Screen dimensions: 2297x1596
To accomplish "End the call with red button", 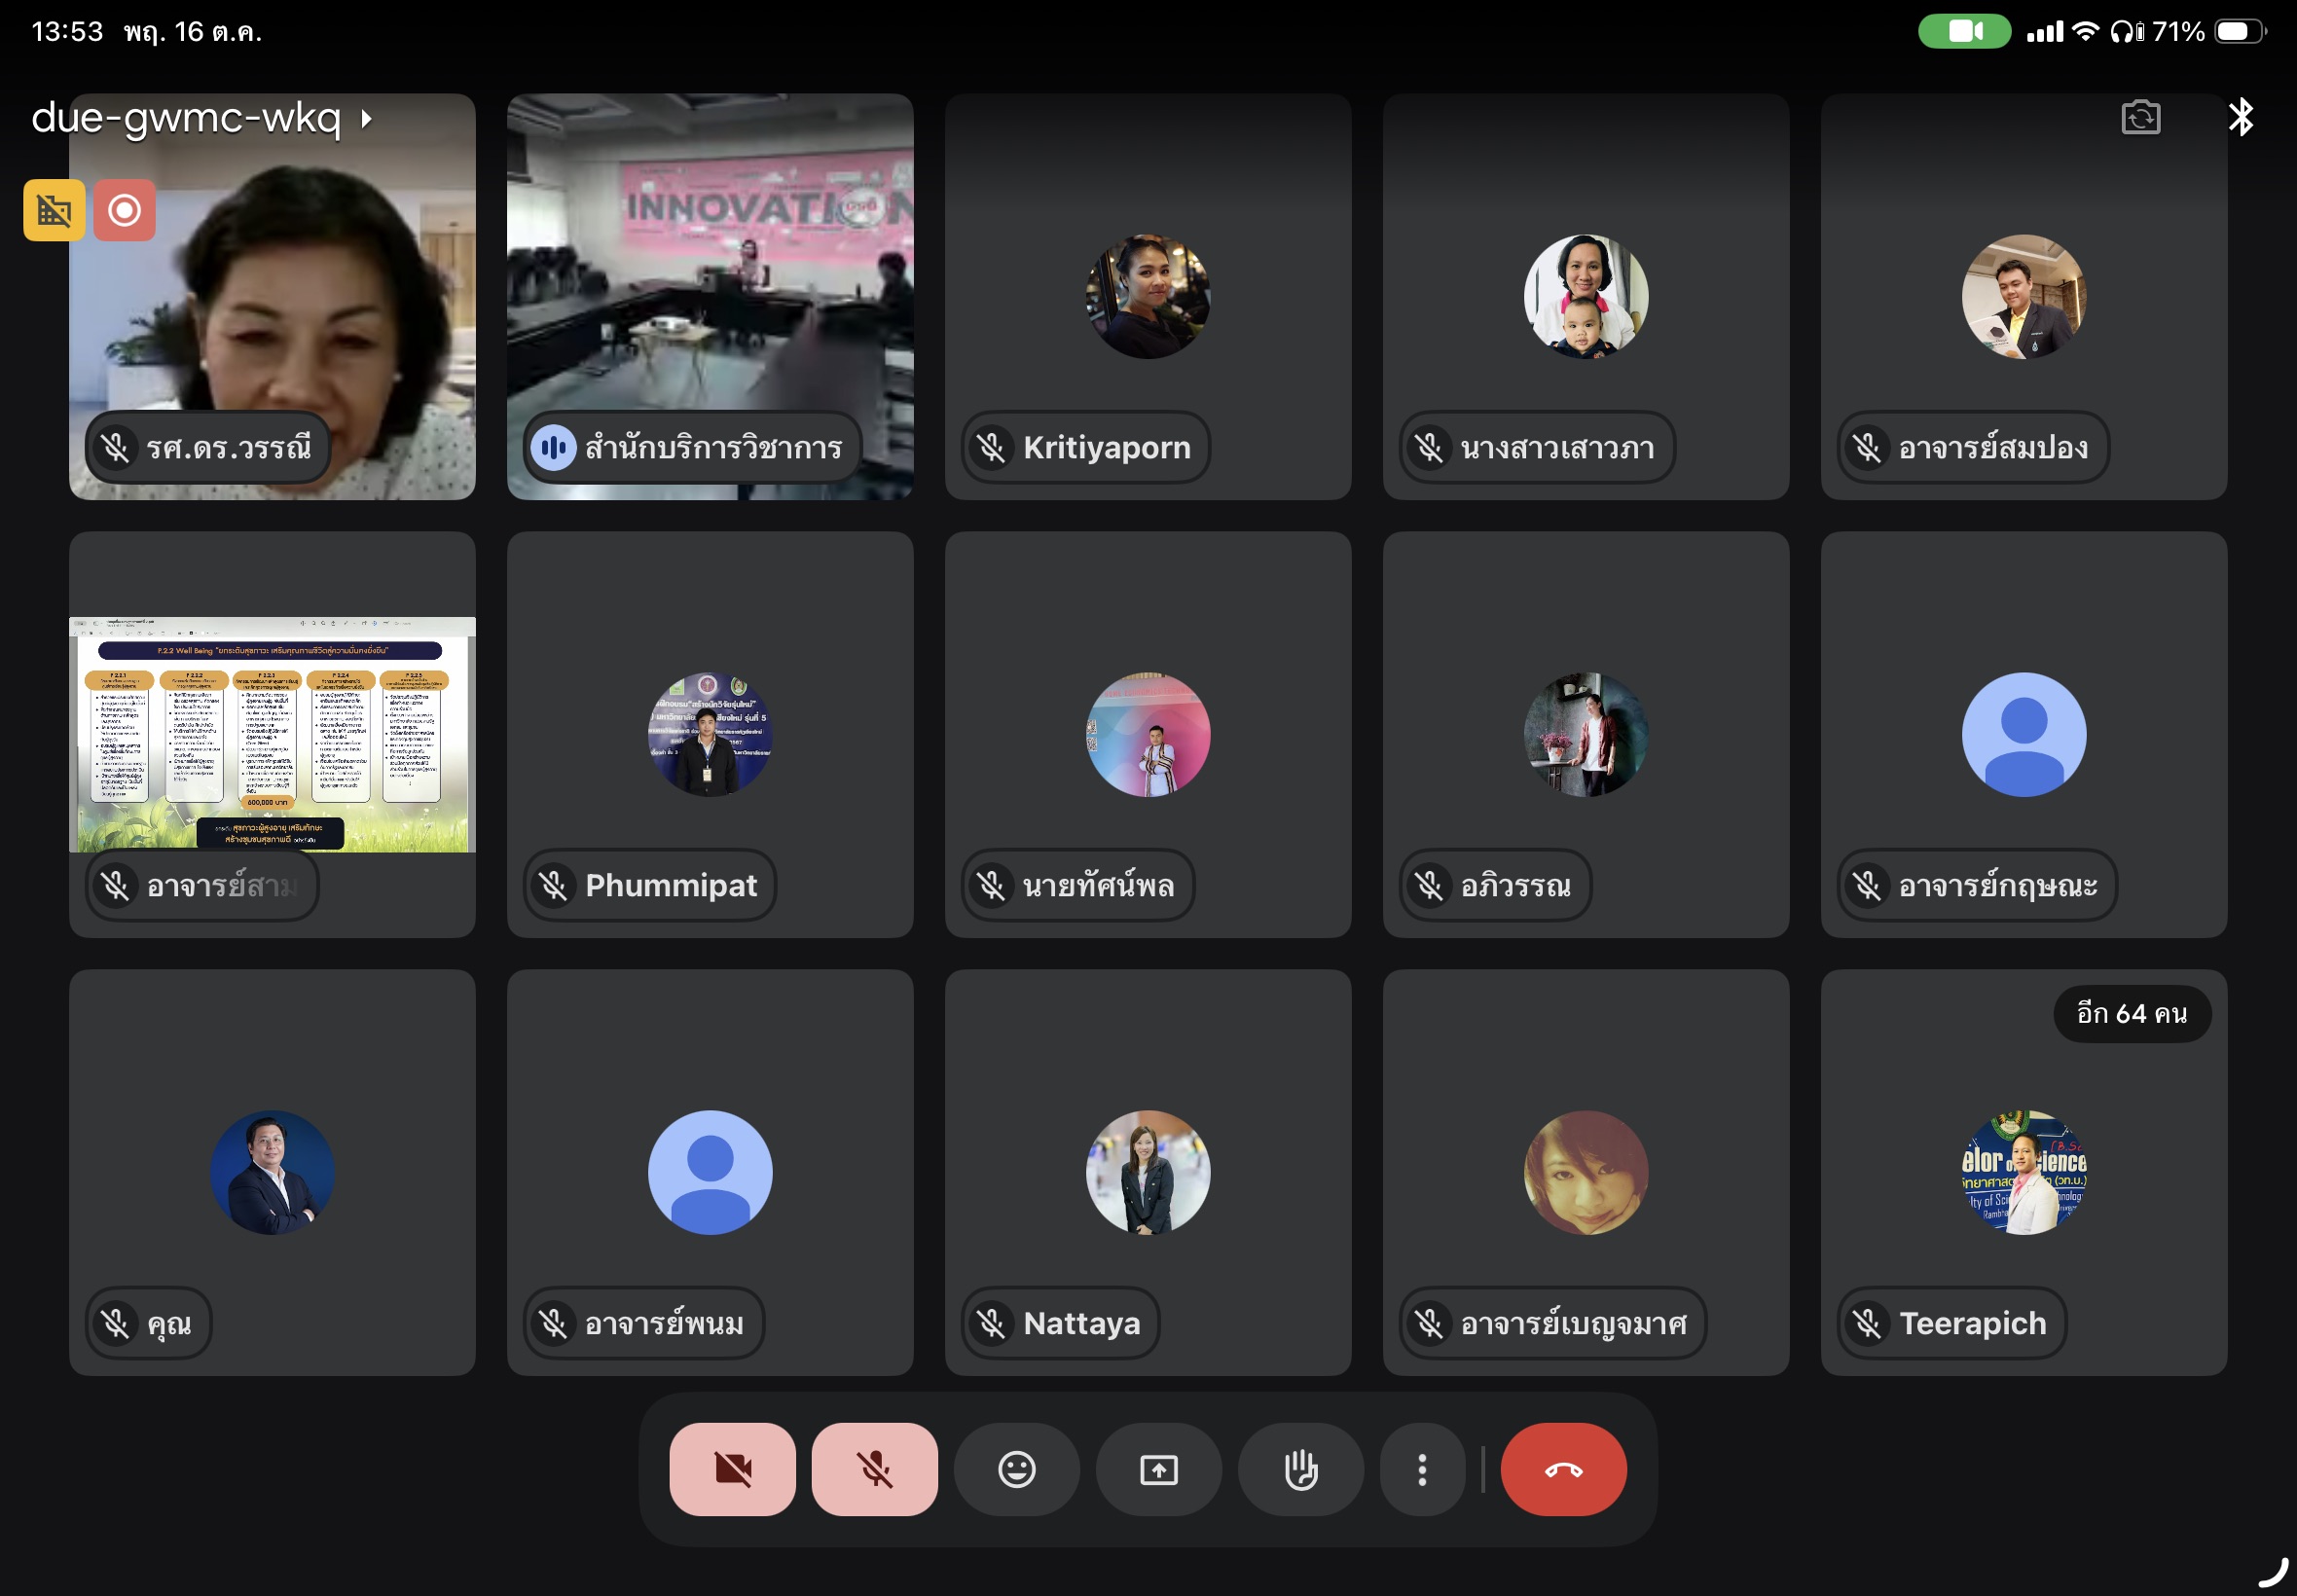I will [1563, 1469].
